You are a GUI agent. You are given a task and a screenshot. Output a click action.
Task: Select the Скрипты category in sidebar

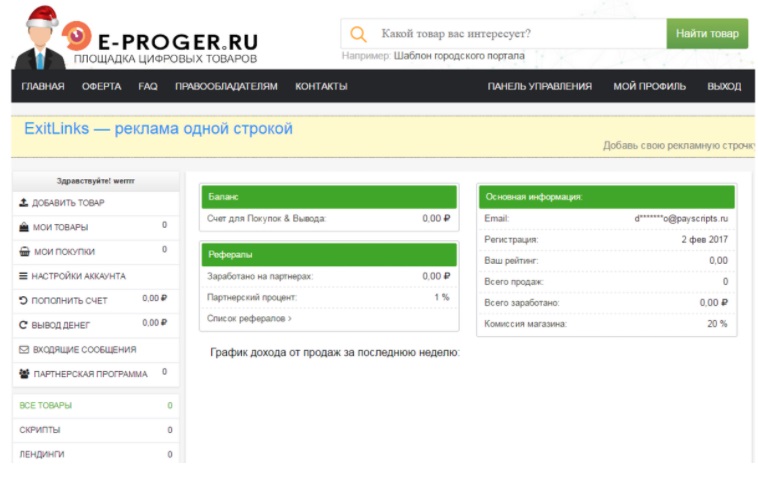40,430
